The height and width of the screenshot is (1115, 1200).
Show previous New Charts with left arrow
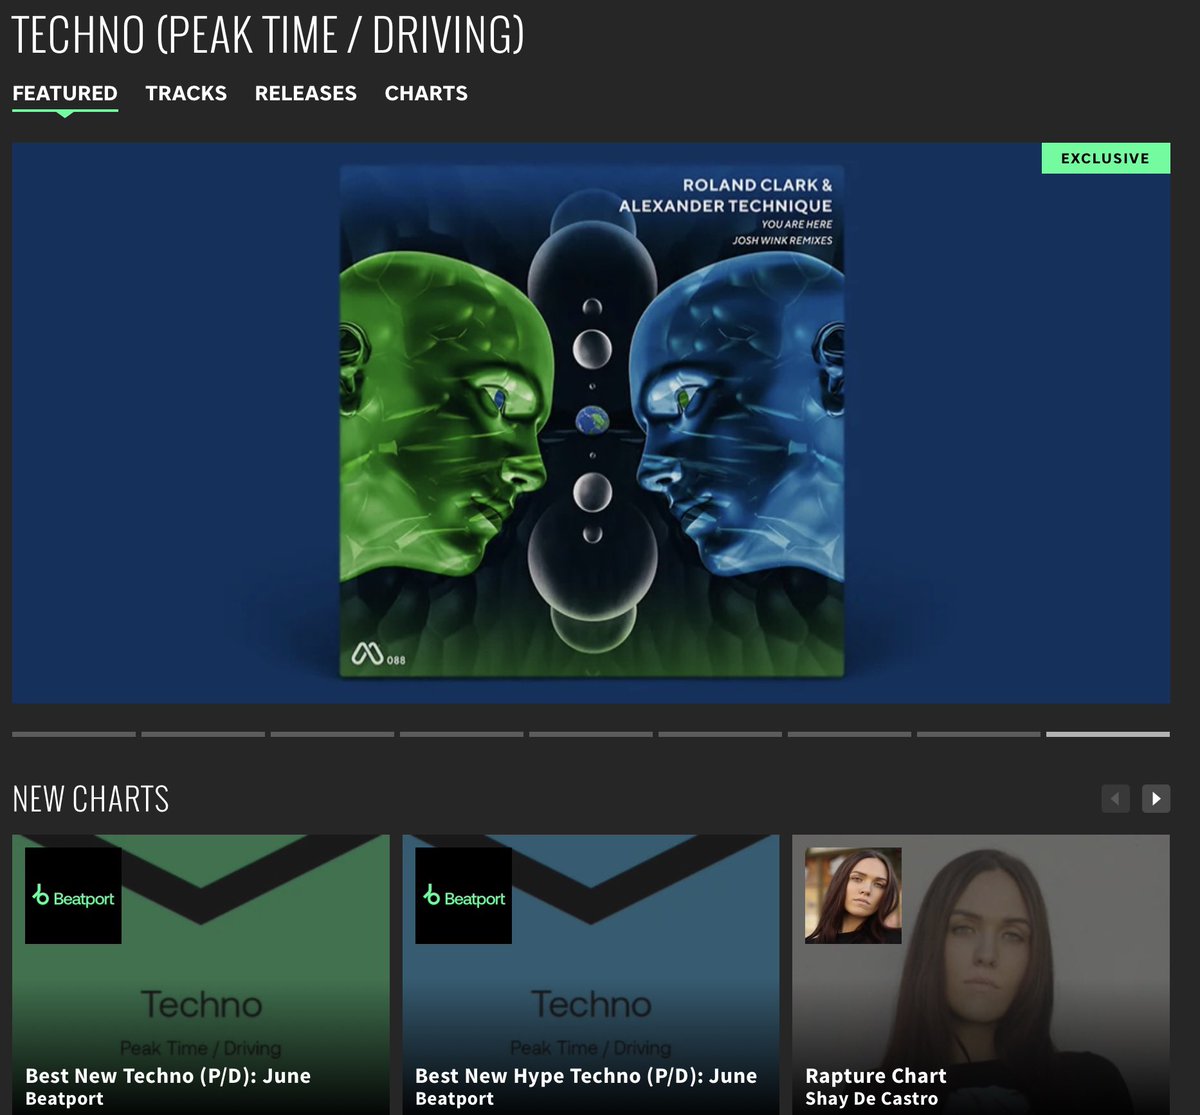[1115, 798]
